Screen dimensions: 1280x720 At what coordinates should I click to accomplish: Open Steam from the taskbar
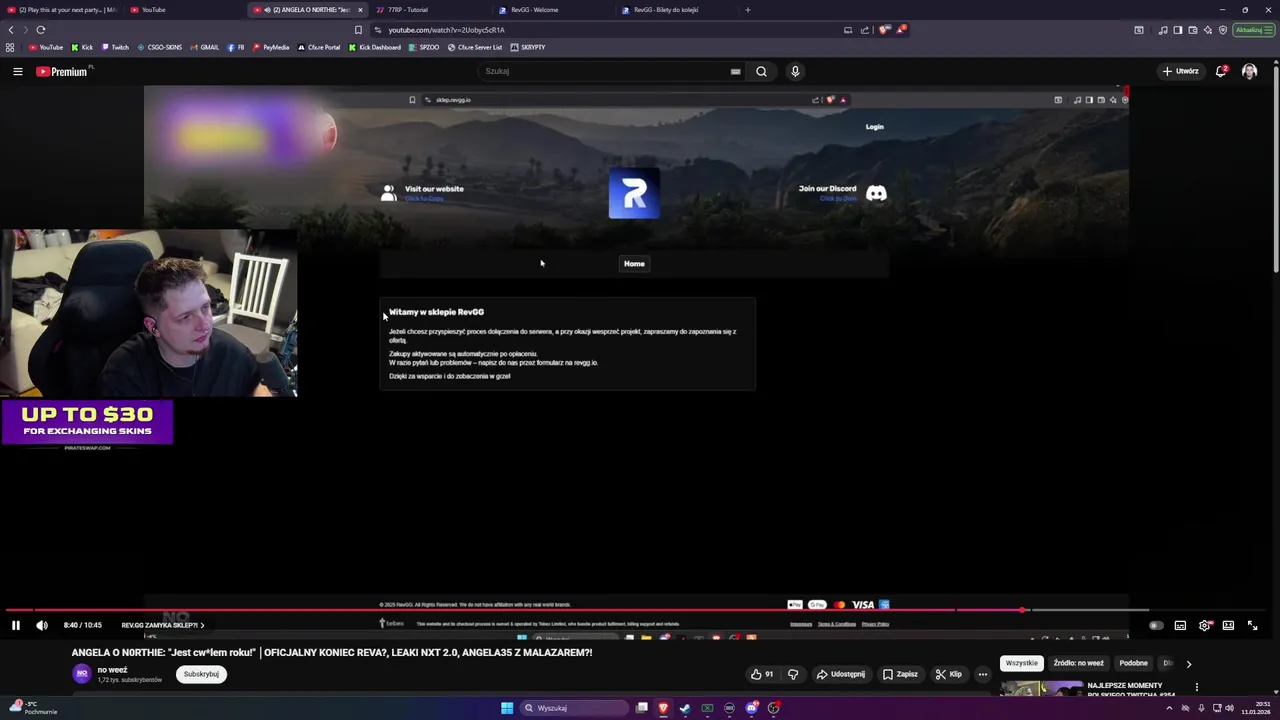[685, 708]
